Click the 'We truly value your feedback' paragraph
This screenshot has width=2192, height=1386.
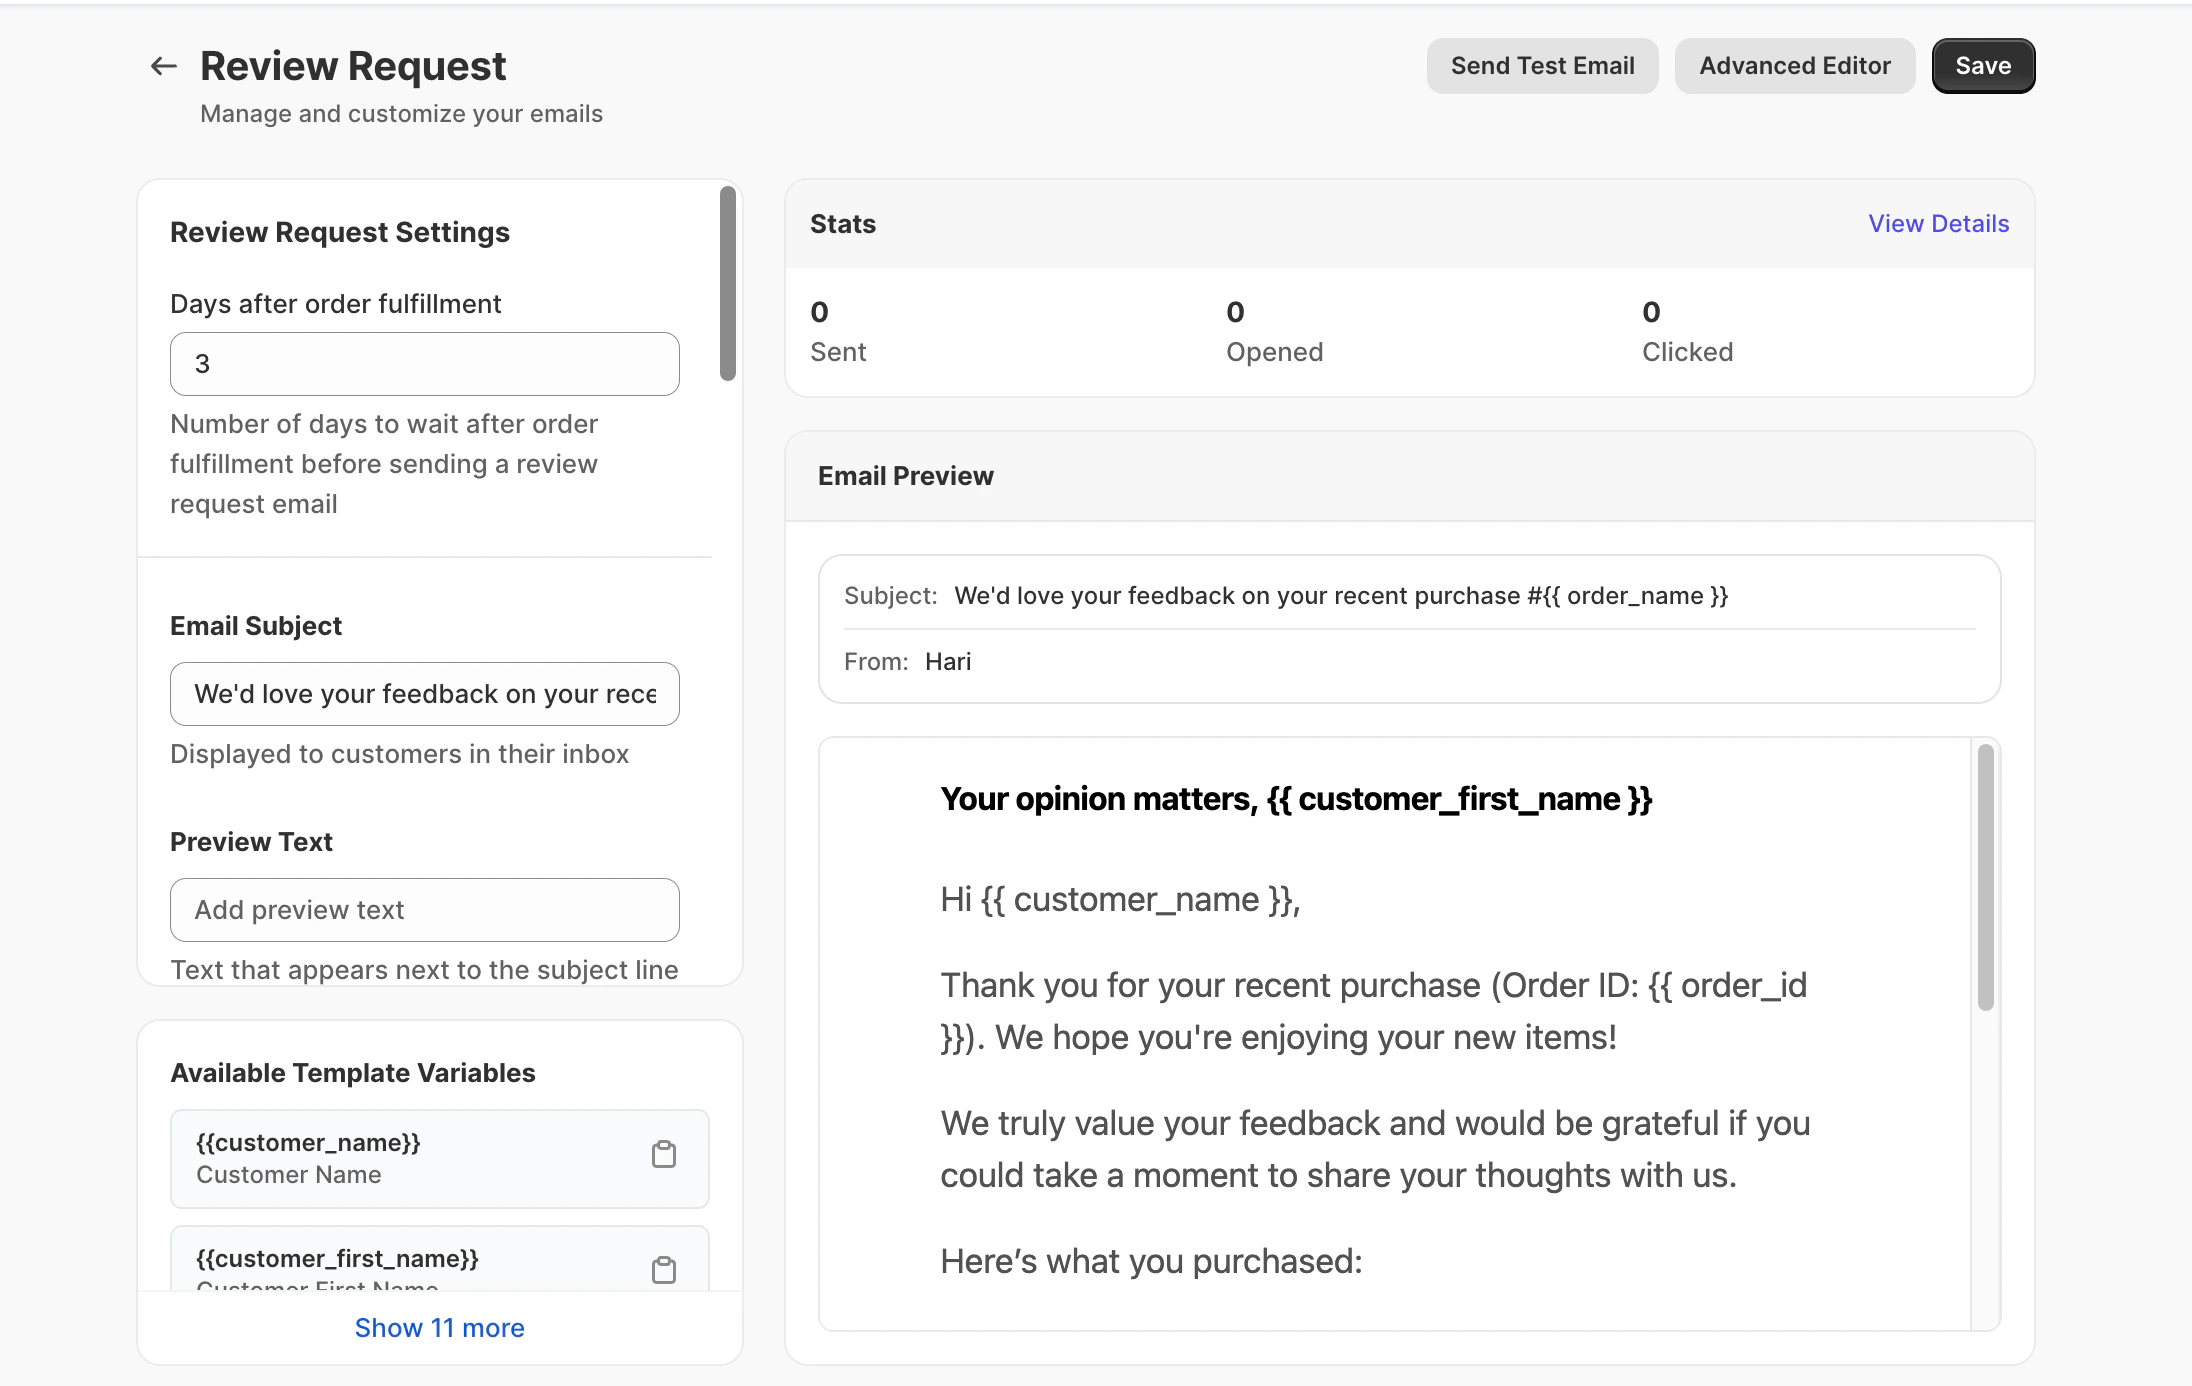[x=1375, y=1149]
